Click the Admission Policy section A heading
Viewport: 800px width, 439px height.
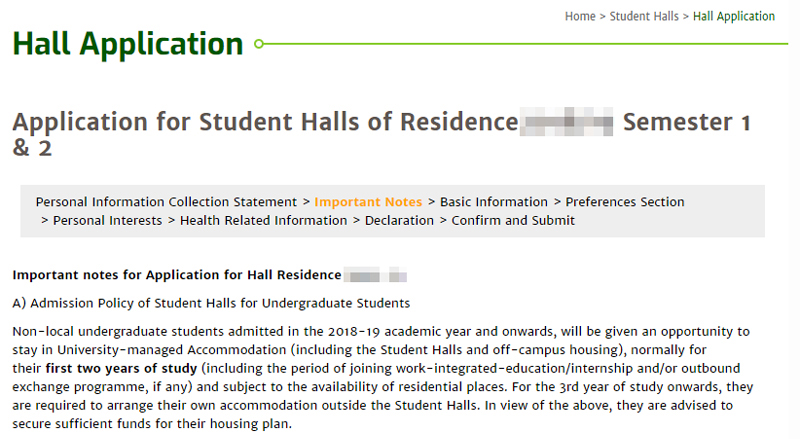(x=211, y=303)
